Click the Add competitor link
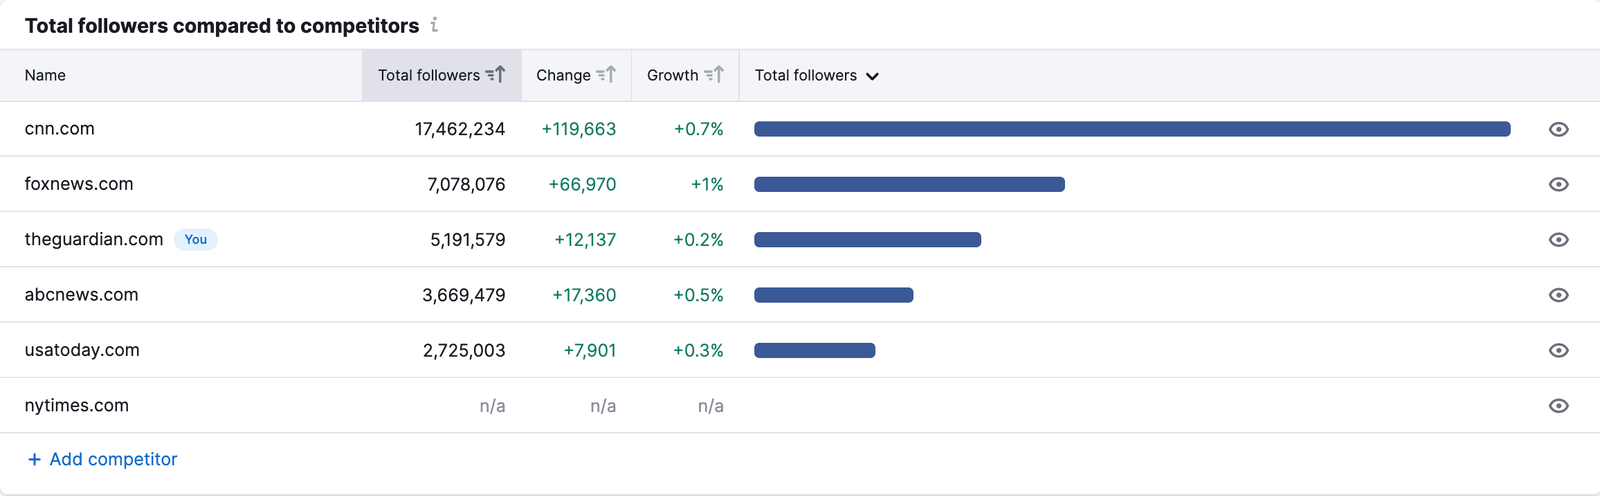 [x=113, y=459]
